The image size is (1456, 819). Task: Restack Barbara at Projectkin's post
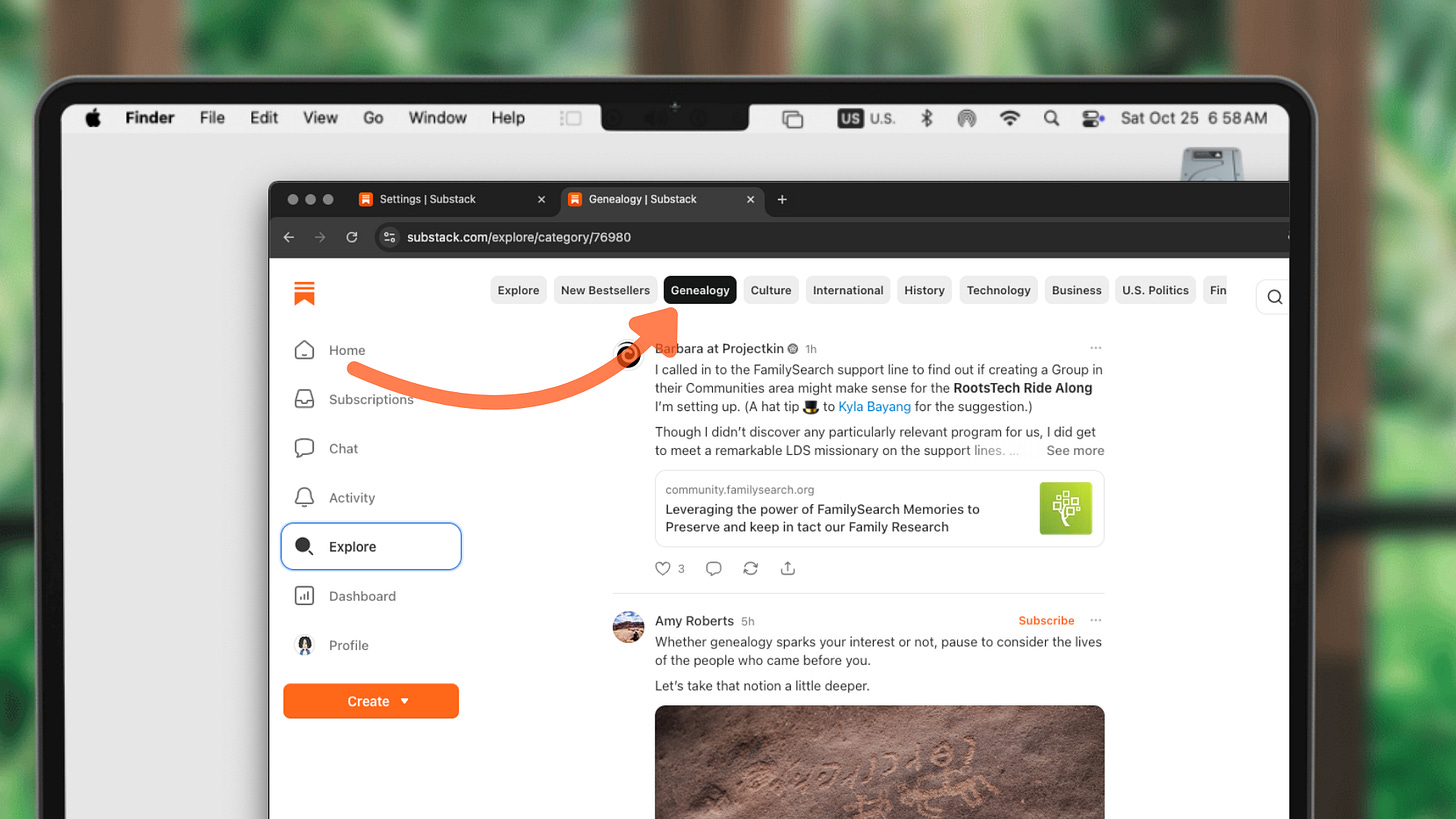click(x=750, y=568)
